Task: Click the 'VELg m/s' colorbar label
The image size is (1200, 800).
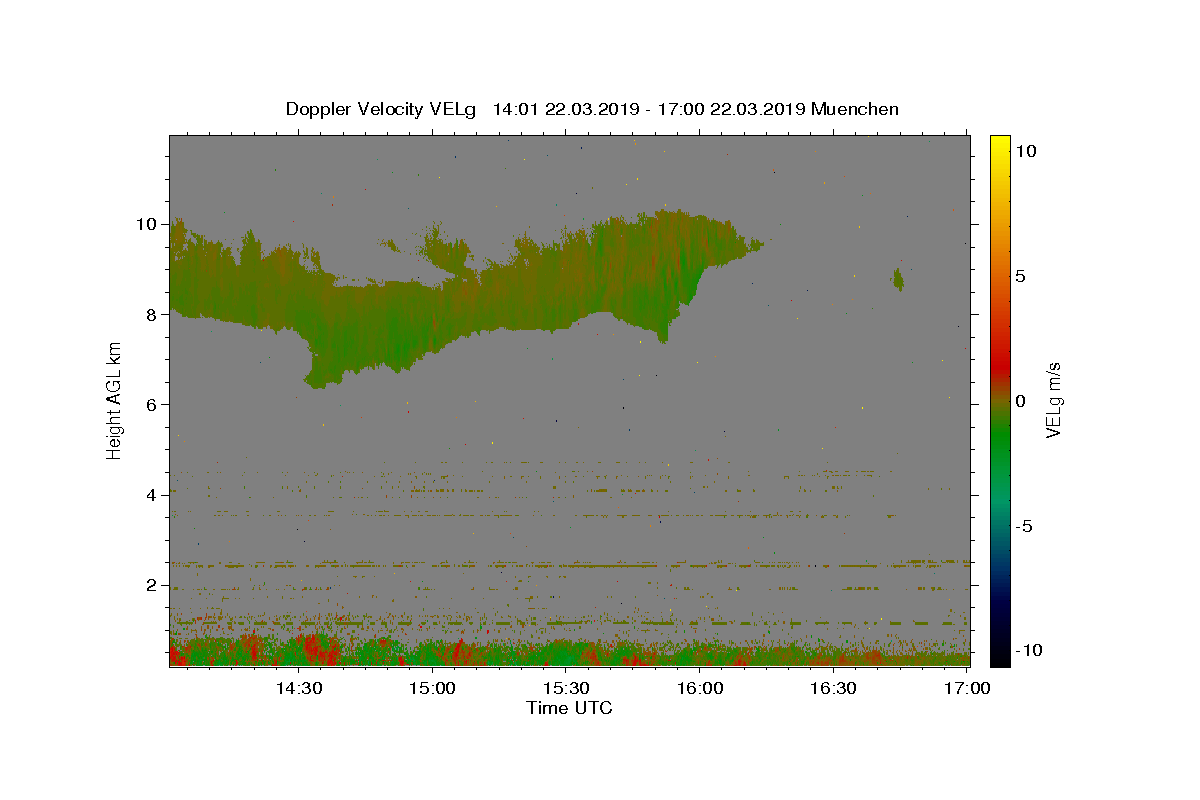Action: (x=1053, y=400)
